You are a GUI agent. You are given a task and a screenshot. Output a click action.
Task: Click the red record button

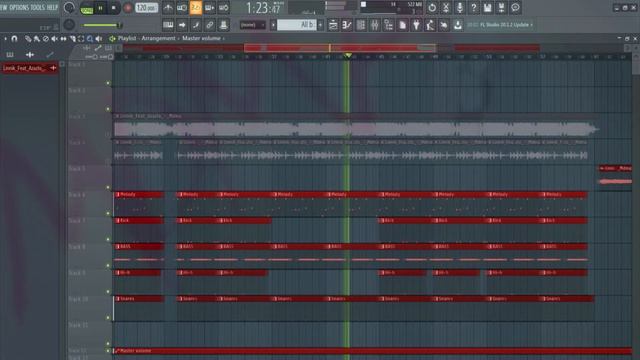[x=127, y=8]
